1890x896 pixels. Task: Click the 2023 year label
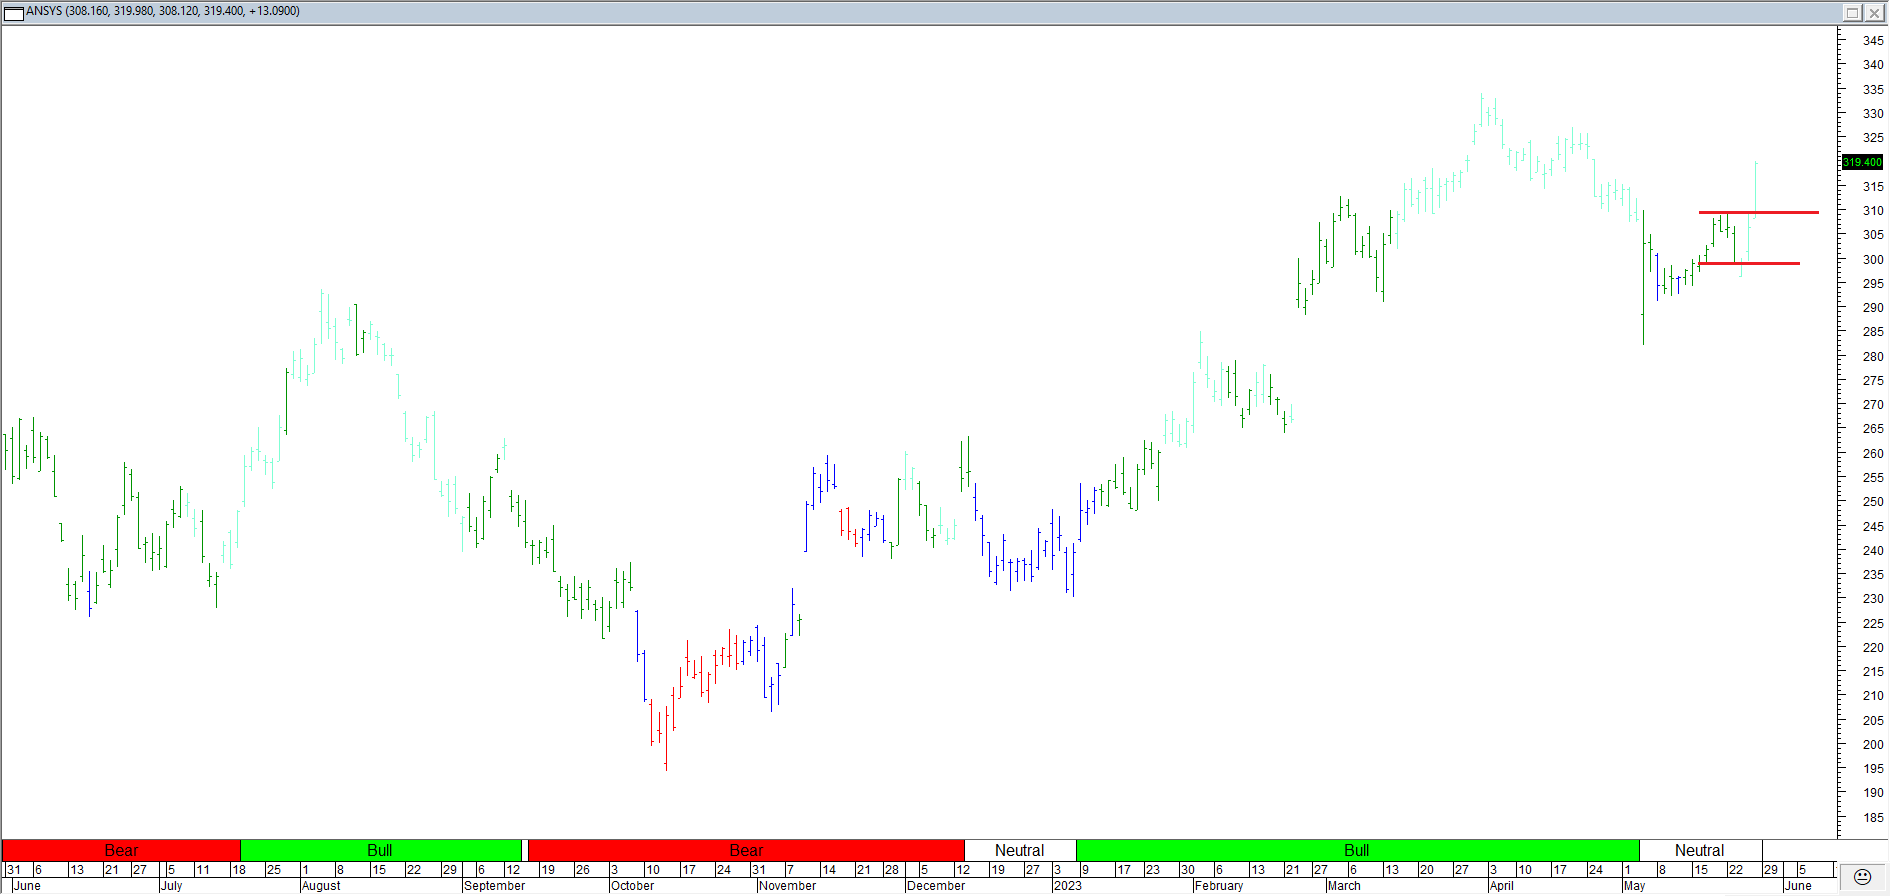[1068, 886]
